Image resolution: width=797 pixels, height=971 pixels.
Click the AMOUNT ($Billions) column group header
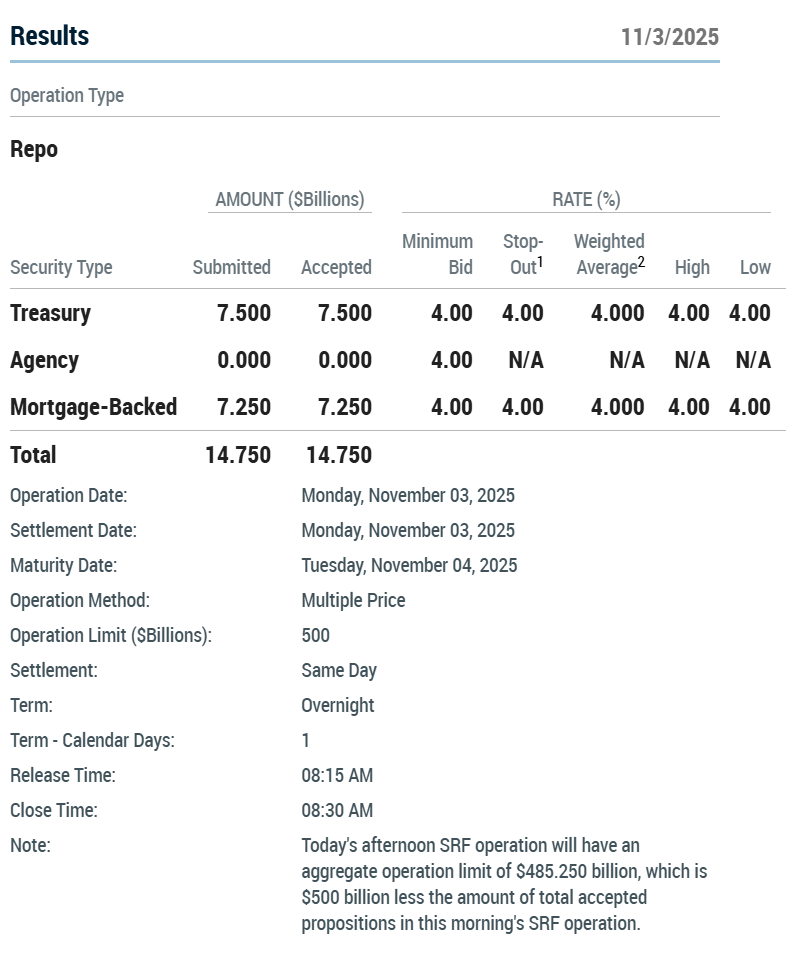[290, 199]
